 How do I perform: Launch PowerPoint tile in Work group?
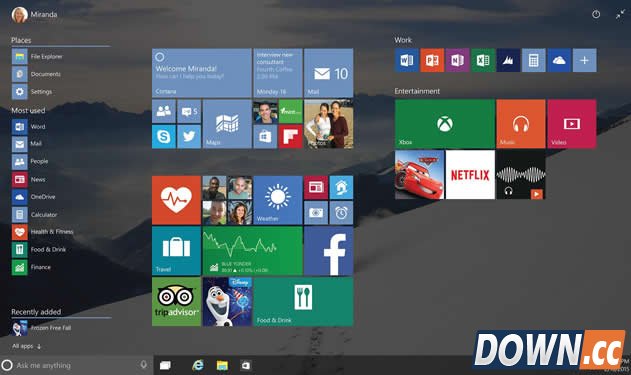pyautogui.click(x=432, y=60)
